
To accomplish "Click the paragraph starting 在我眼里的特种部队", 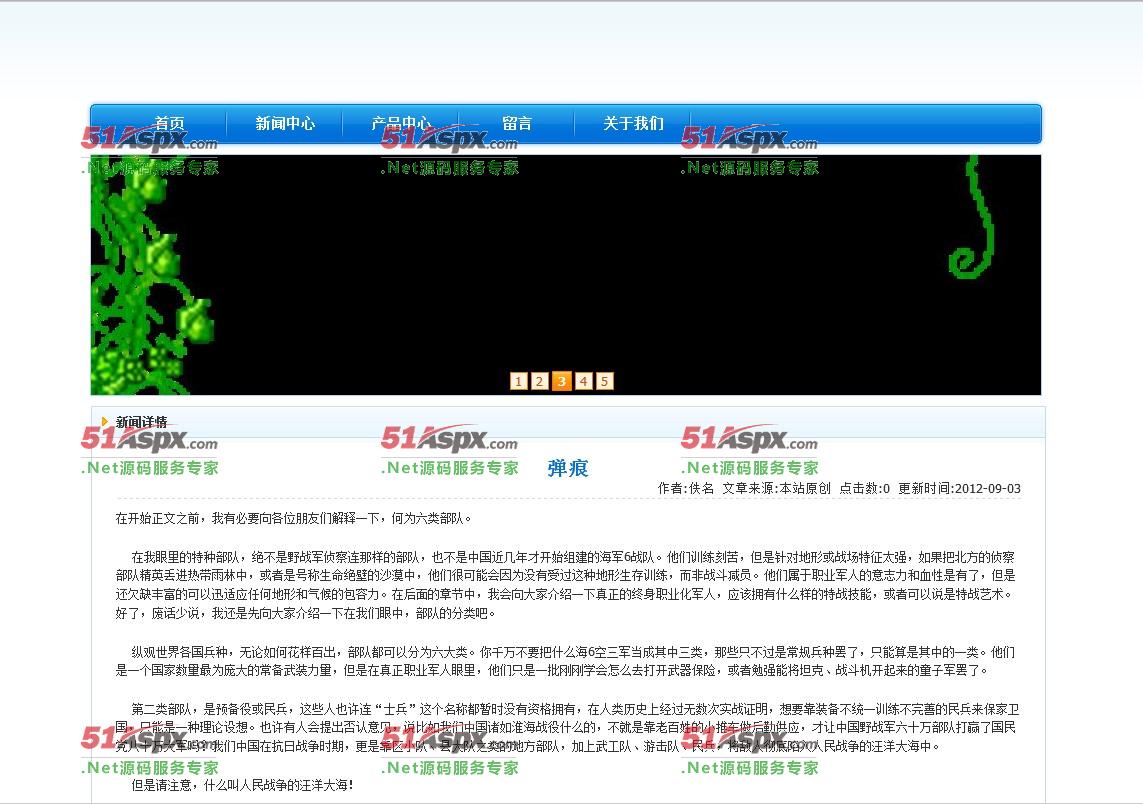I will (566, 585).
